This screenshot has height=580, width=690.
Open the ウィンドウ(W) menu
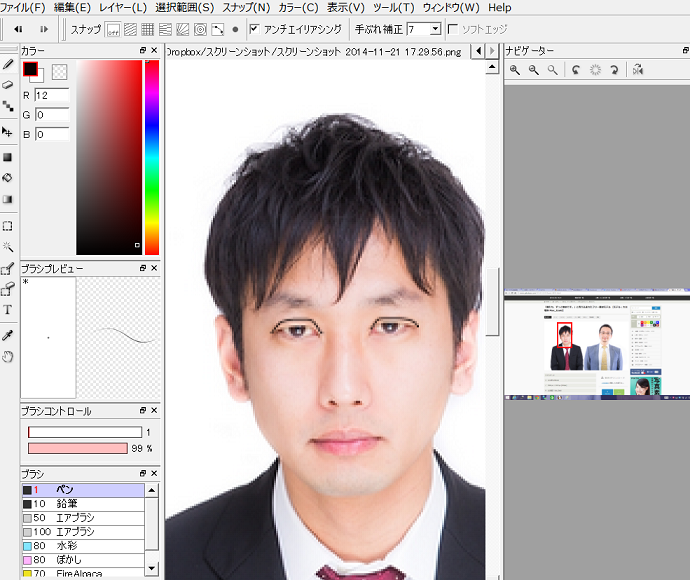pos(451,7)
